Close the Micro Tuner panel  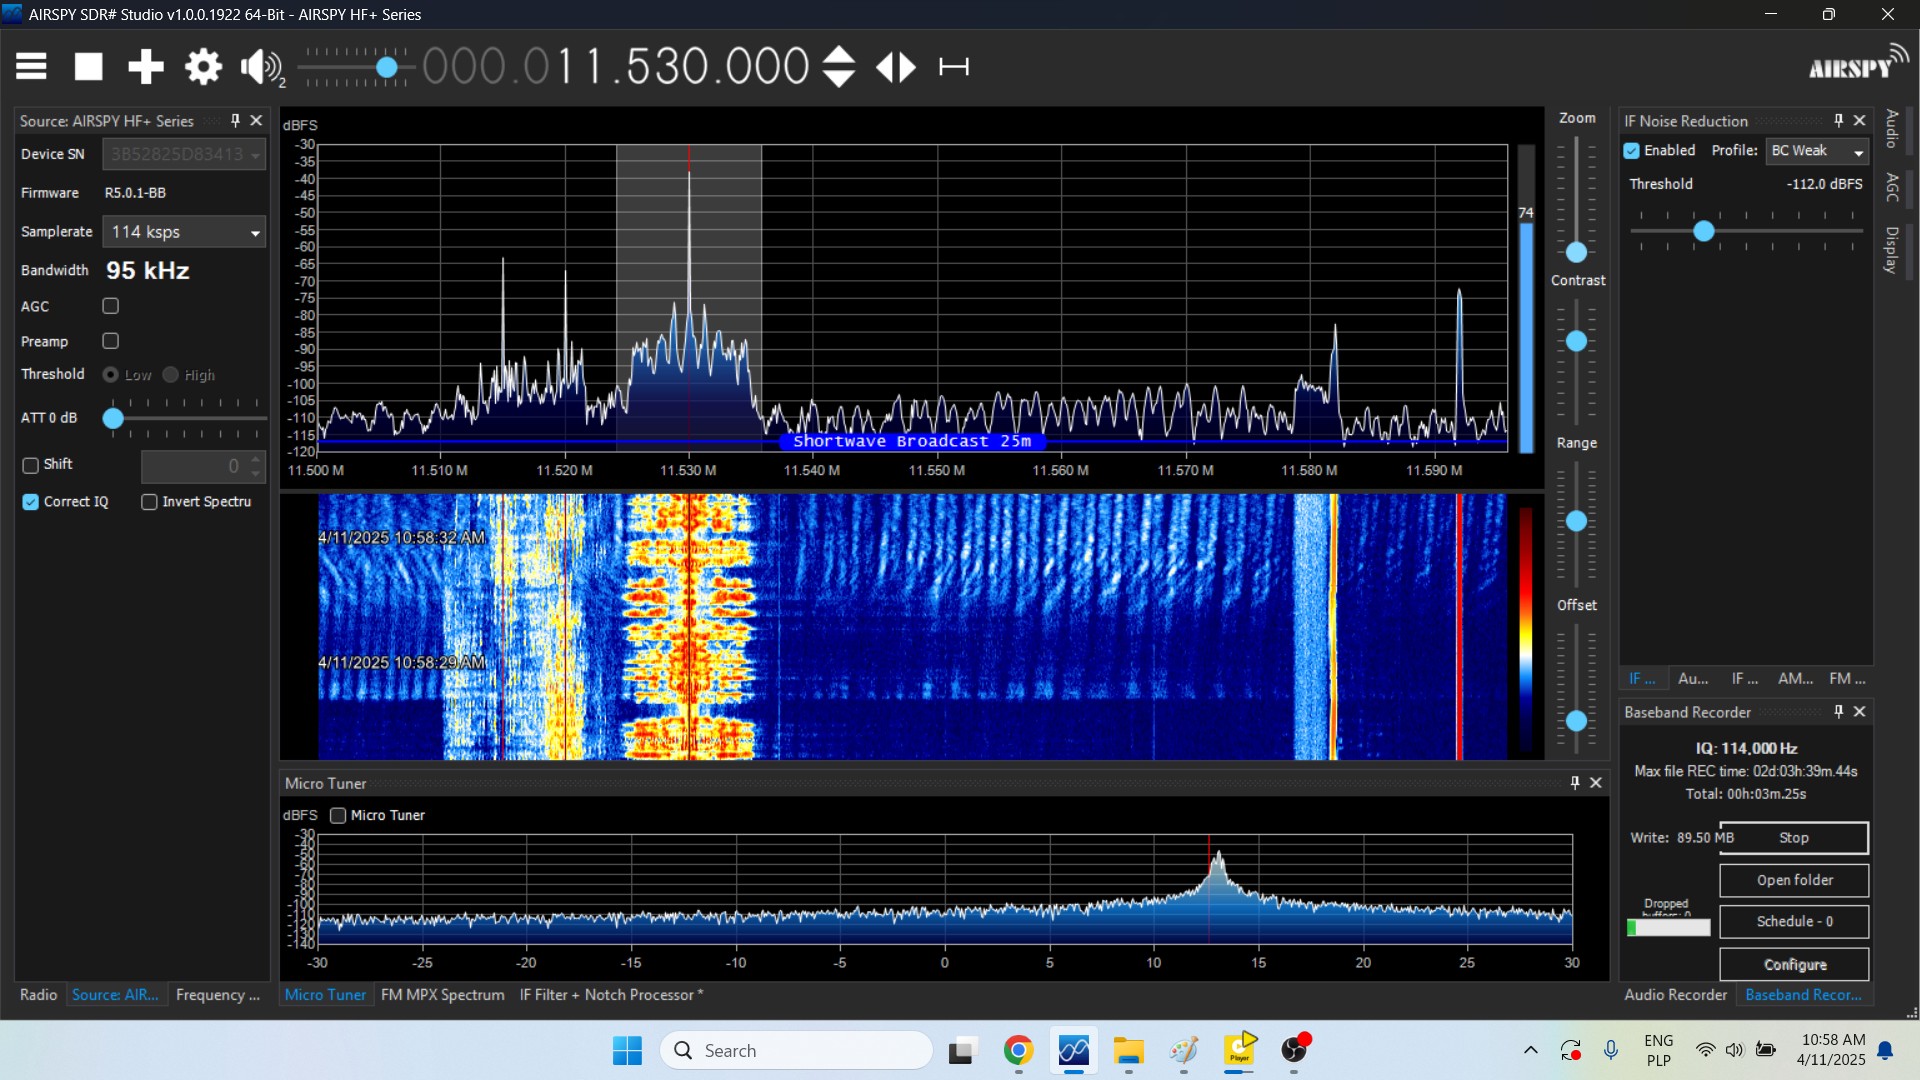1596,782
